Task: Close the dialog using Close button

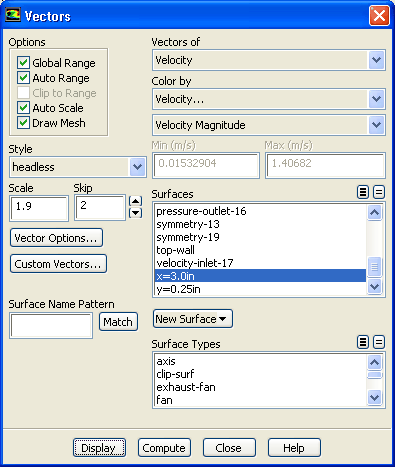Action: click(229, 448)
